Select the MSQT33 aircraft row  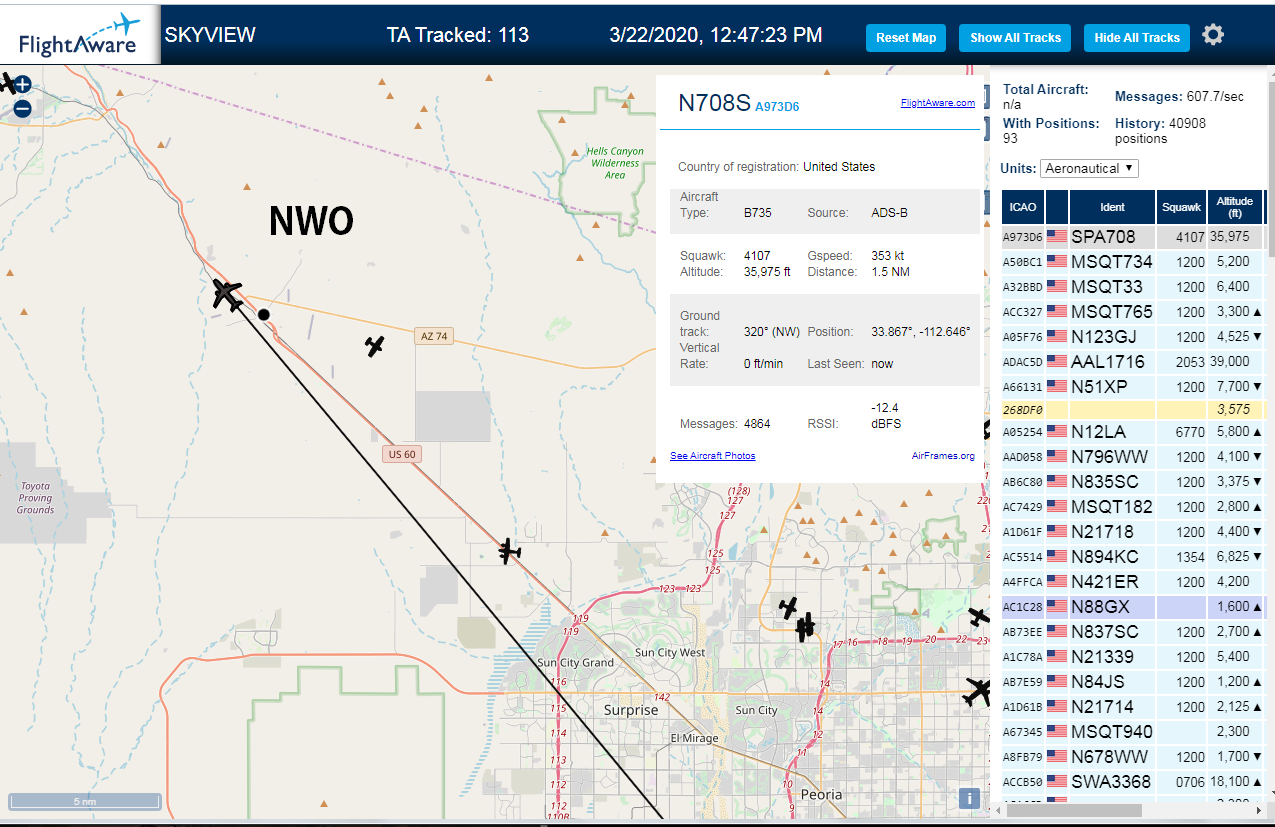tap(1133, 287)
